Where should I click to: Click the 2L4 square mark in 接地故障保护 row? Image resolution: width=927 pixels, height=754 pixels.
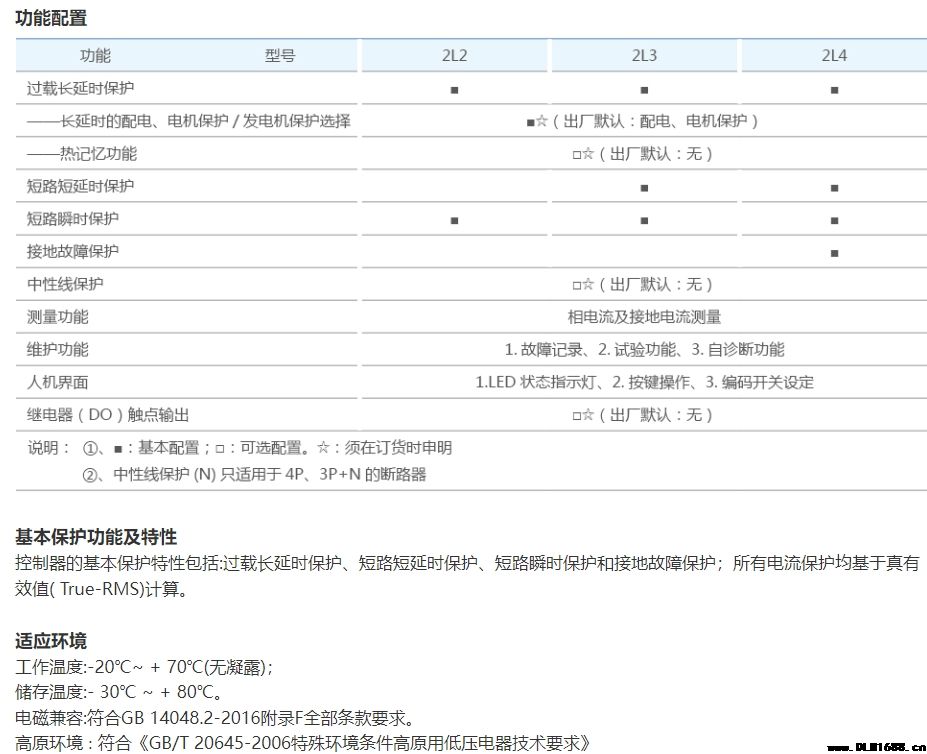tap(834, 253)
